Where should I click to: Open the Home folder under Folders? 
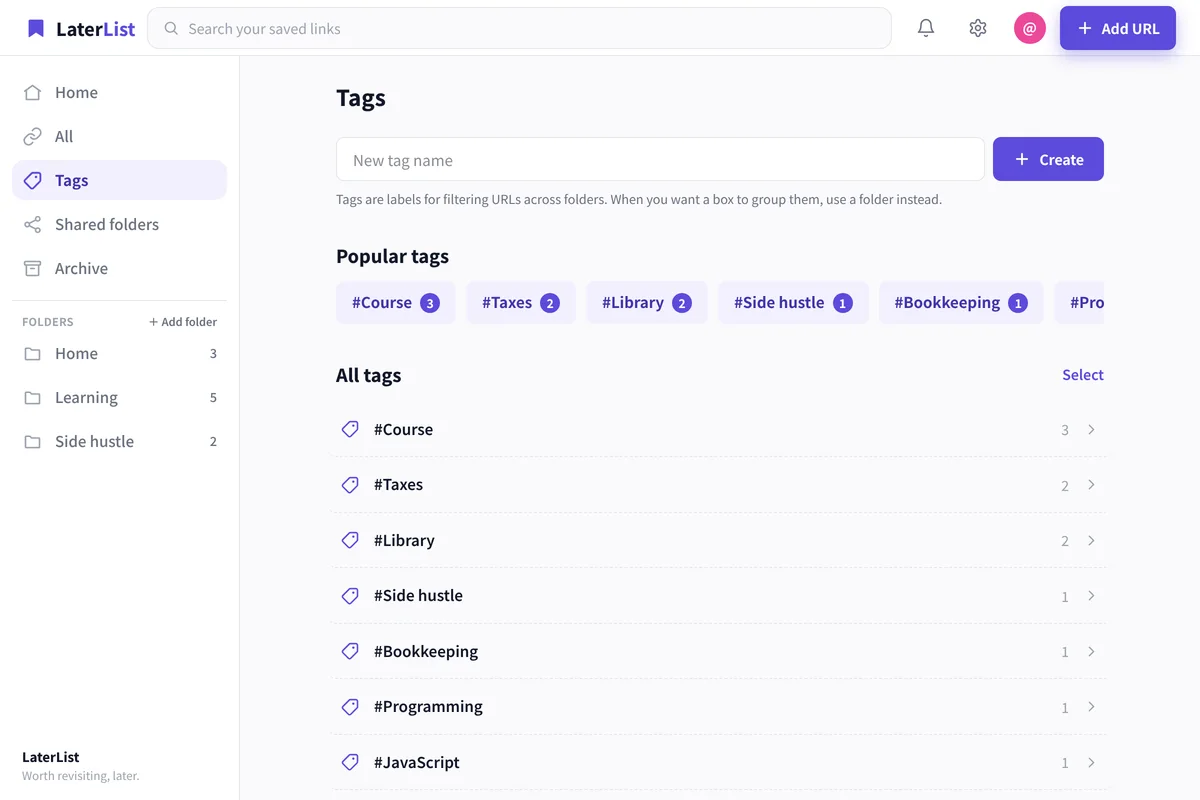(x=119, y=354)
